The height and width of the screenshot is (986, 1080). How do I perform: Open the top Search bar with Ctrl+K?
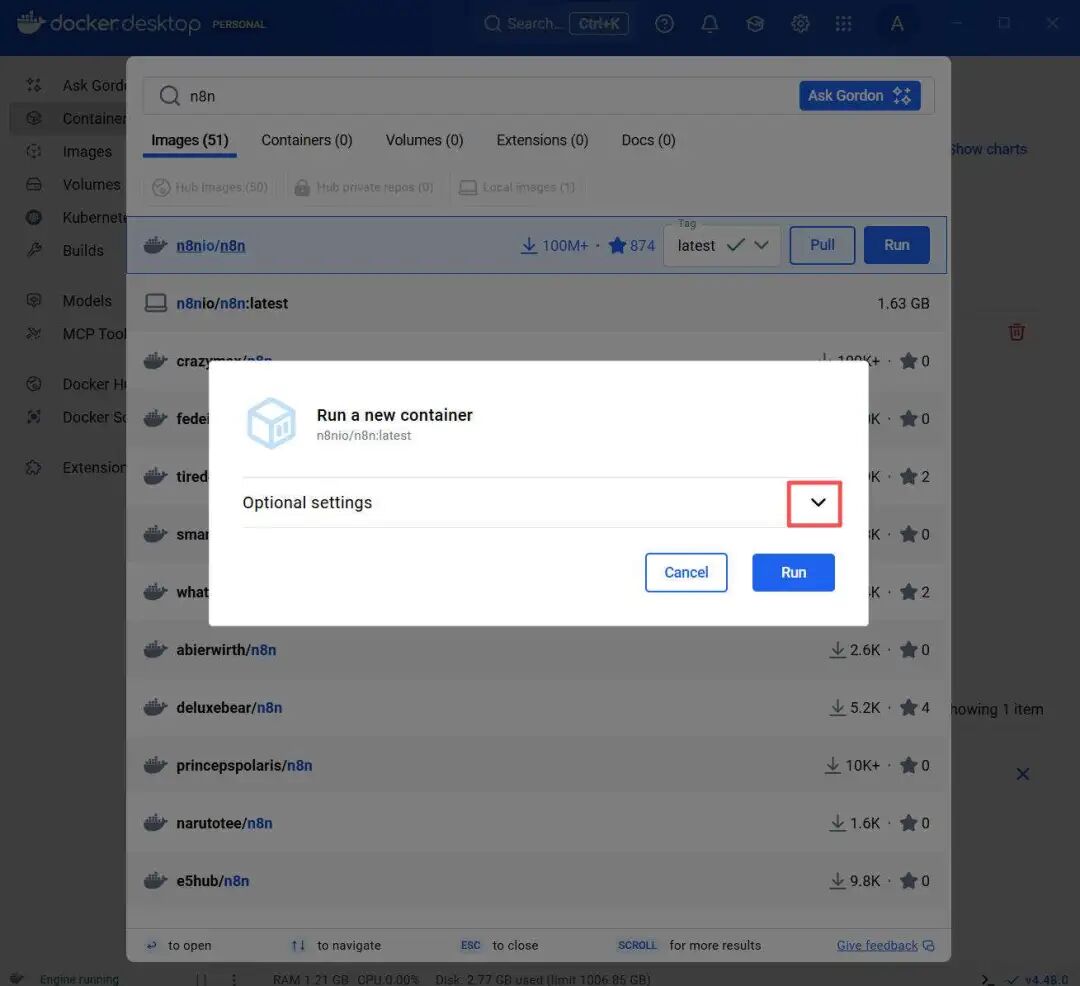pos(556,24)
